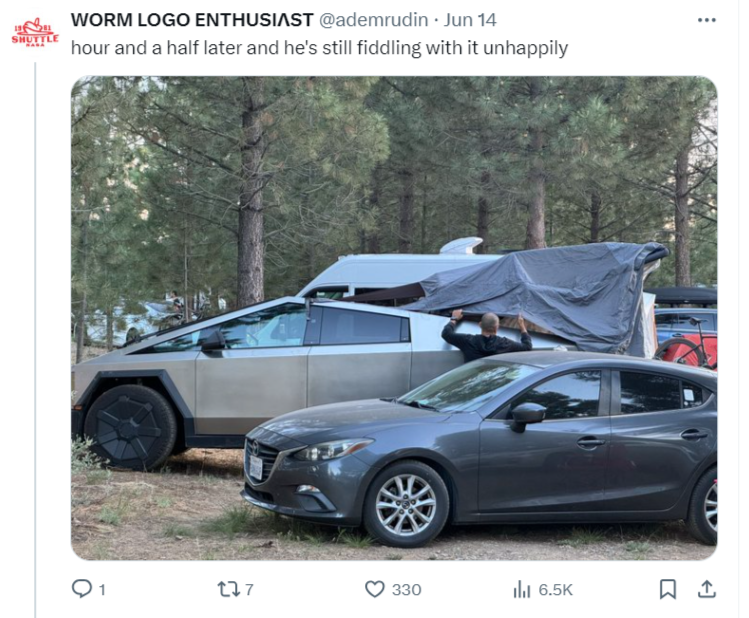Open the Shuttle profile avatar

tap(35, 33)
